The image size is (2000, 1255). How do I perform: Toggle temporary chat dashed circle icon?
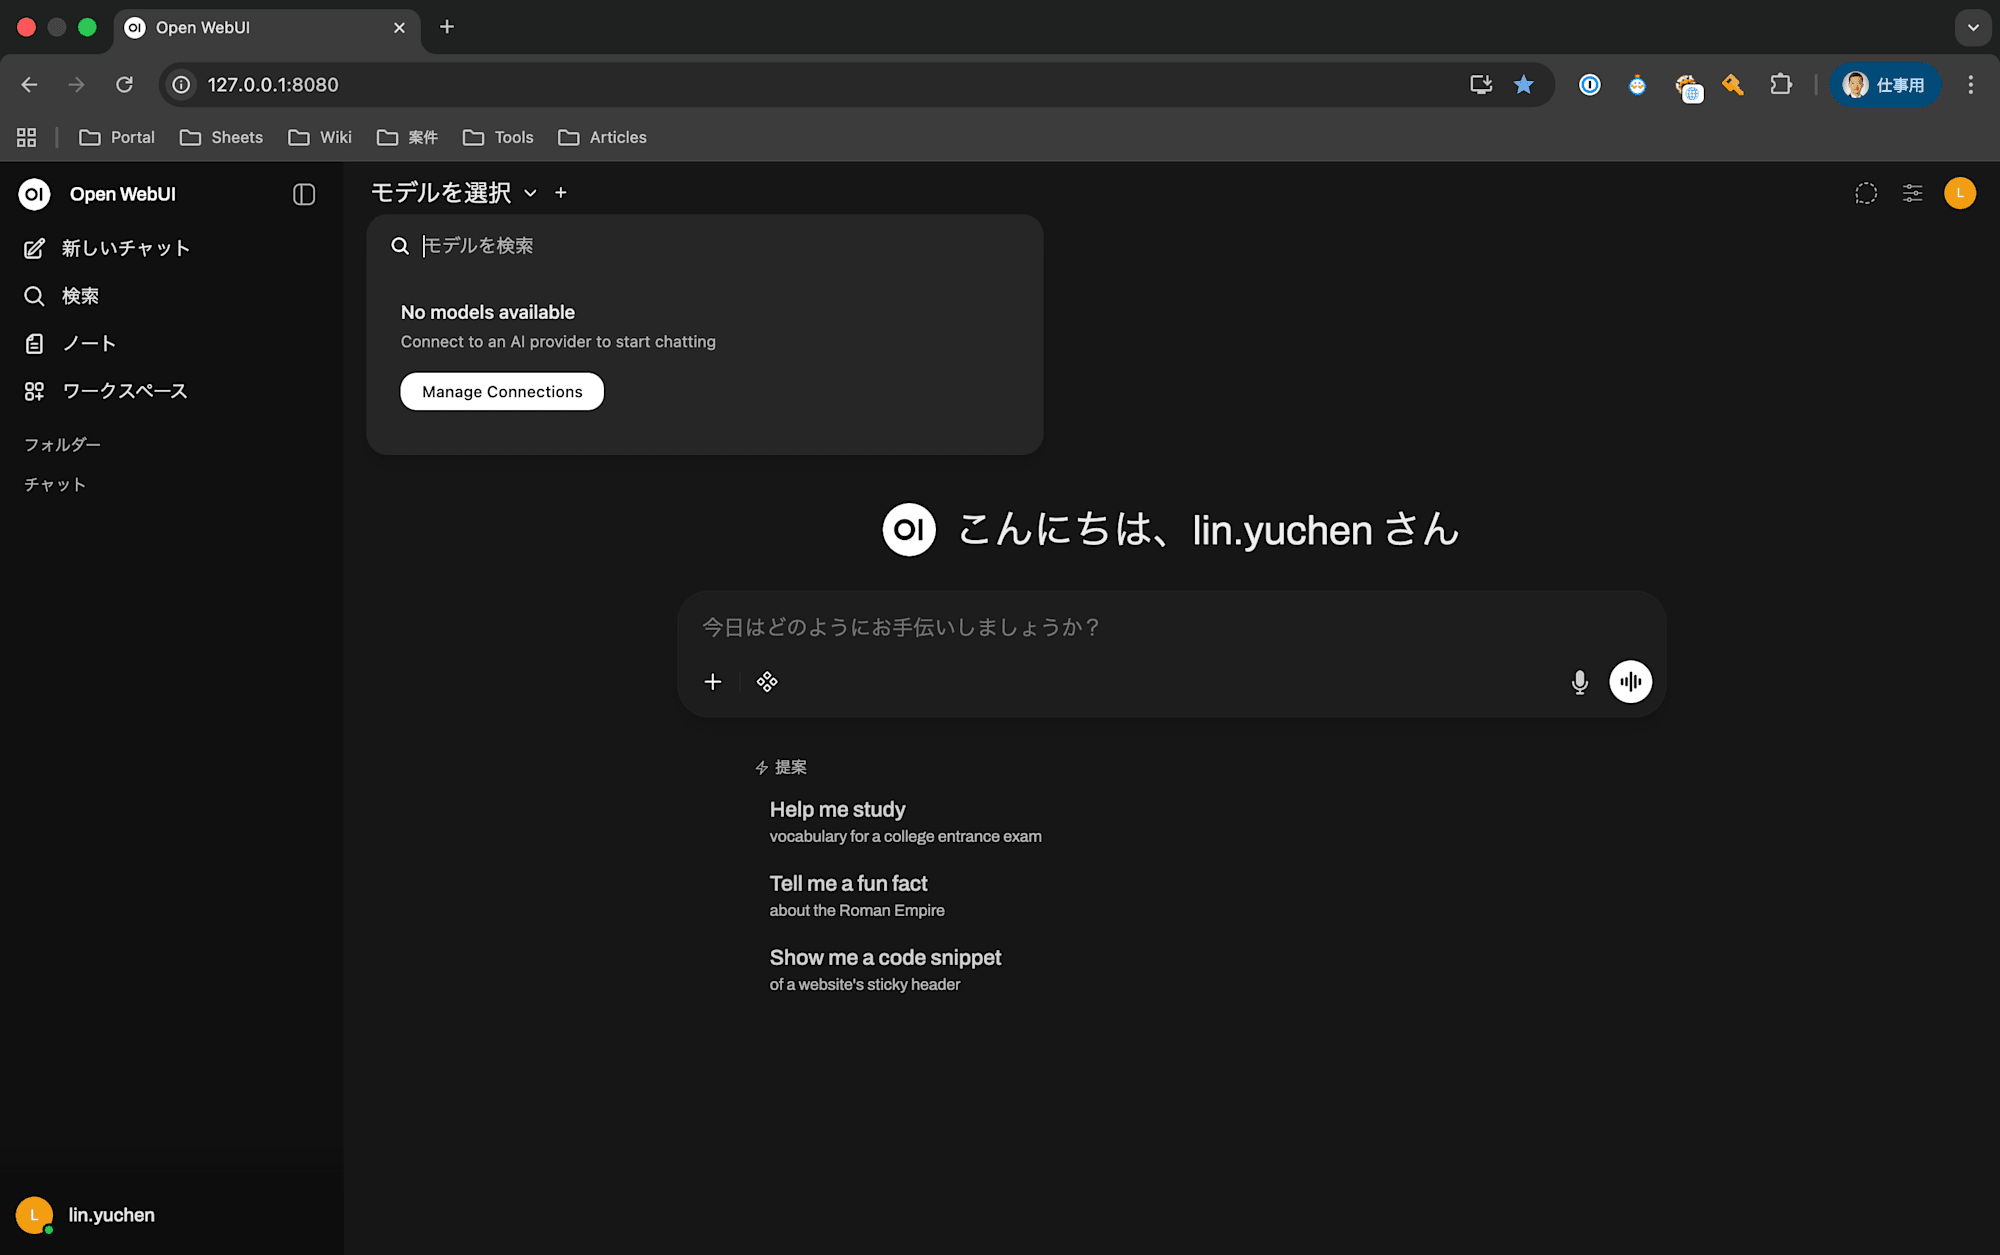point(1865,193)
